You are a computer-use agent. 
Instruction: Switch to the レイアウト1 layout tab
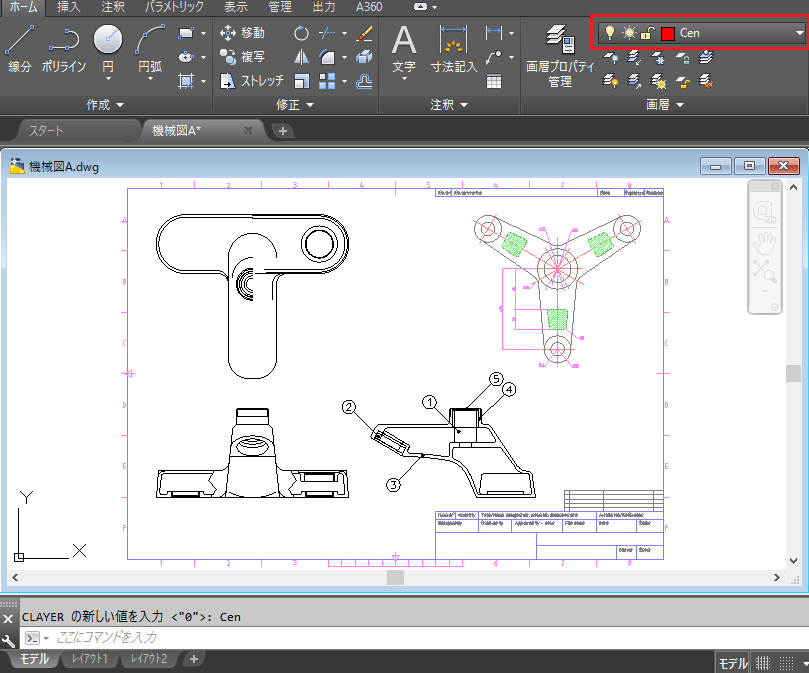point(89,659)
